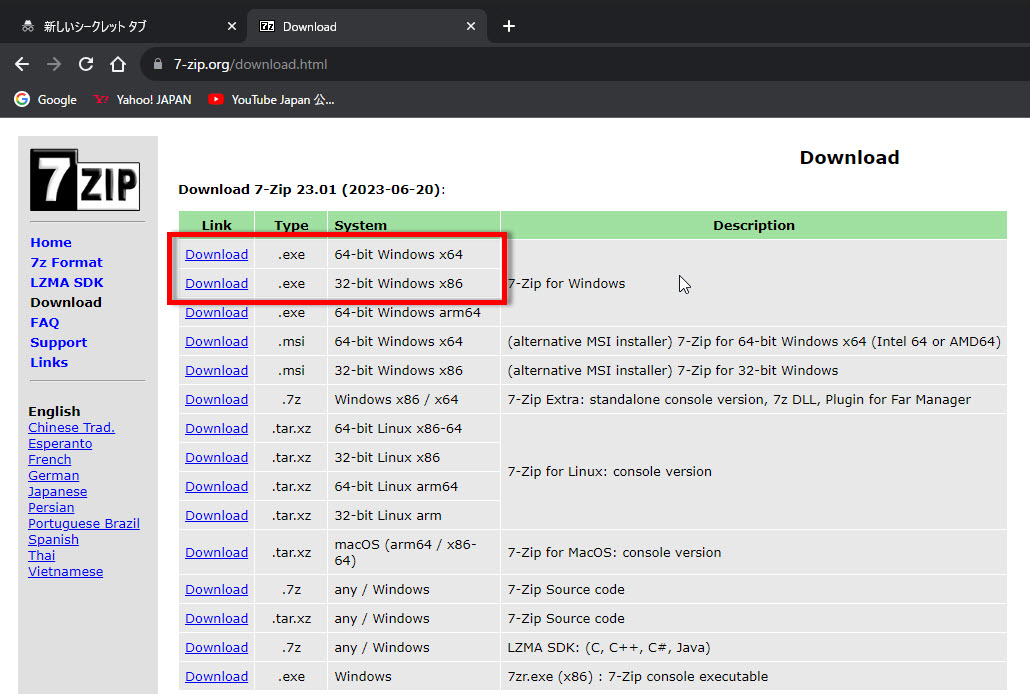
Task: Open the YouTube Japan bookmark
Action: 271,100
